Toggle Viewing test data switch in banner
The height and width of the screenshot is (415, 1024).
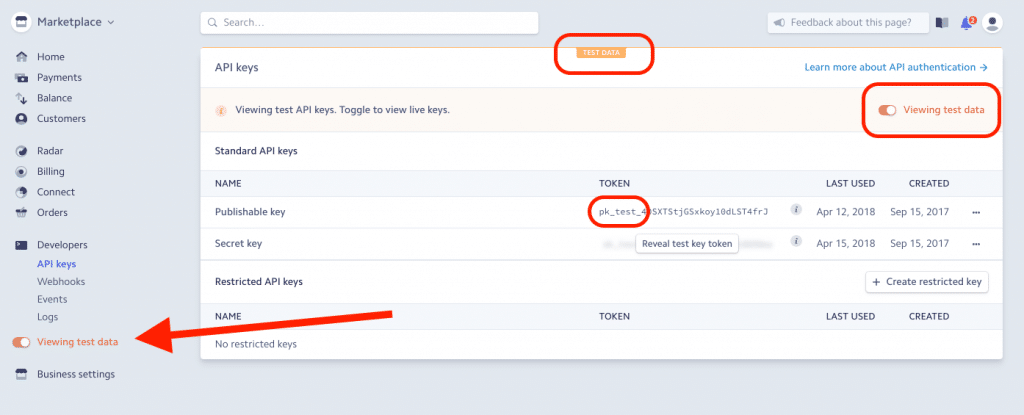pyautogui.click(x=888, y=110)
